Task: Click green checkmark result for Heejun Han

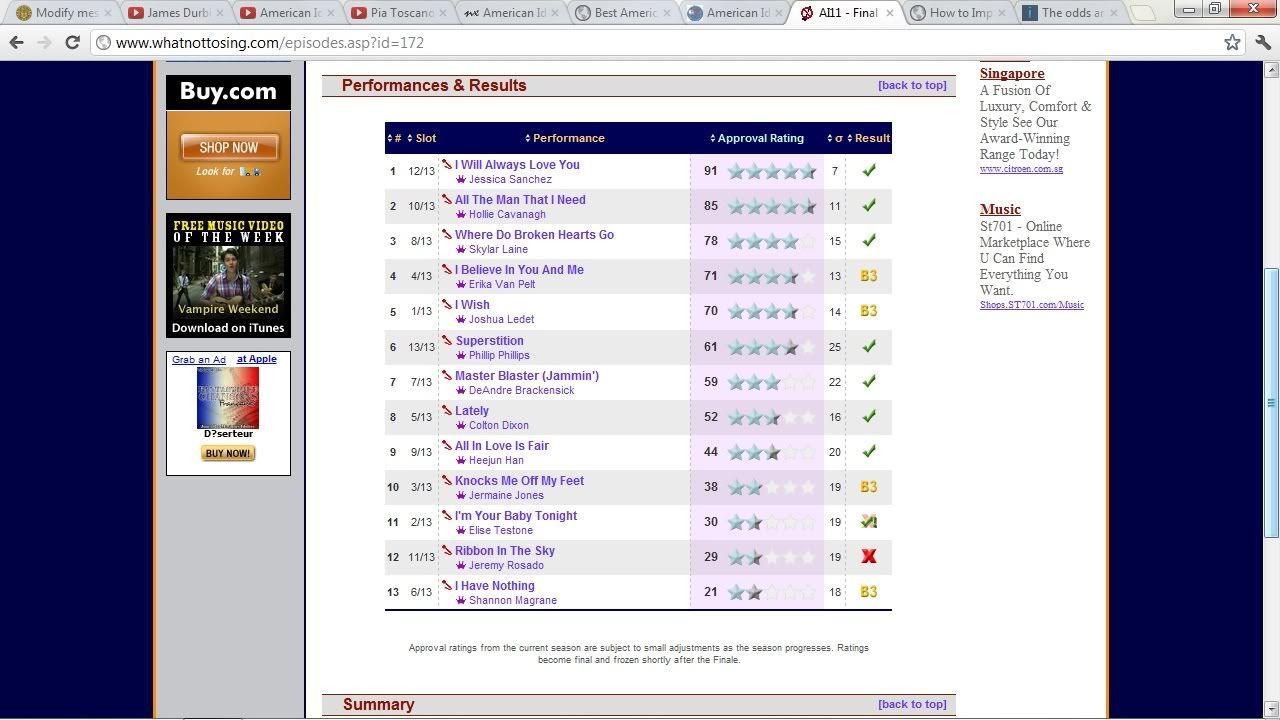Action: 869,451
